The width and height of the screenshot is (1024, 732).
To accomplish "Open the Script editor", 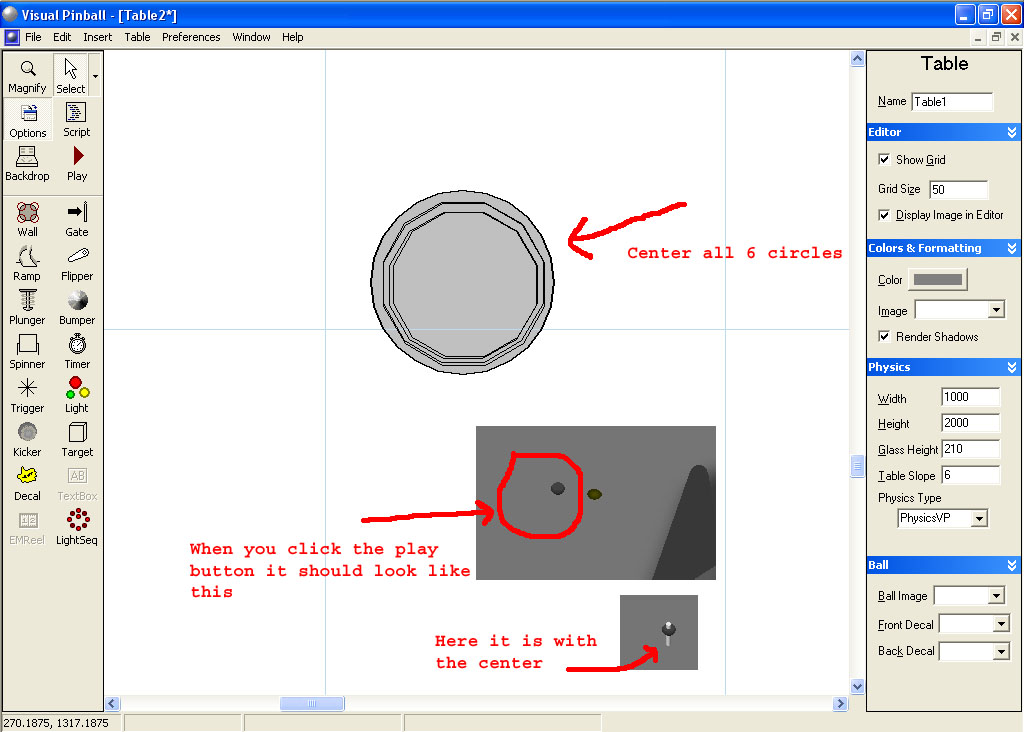I will [x=77, y=119].
